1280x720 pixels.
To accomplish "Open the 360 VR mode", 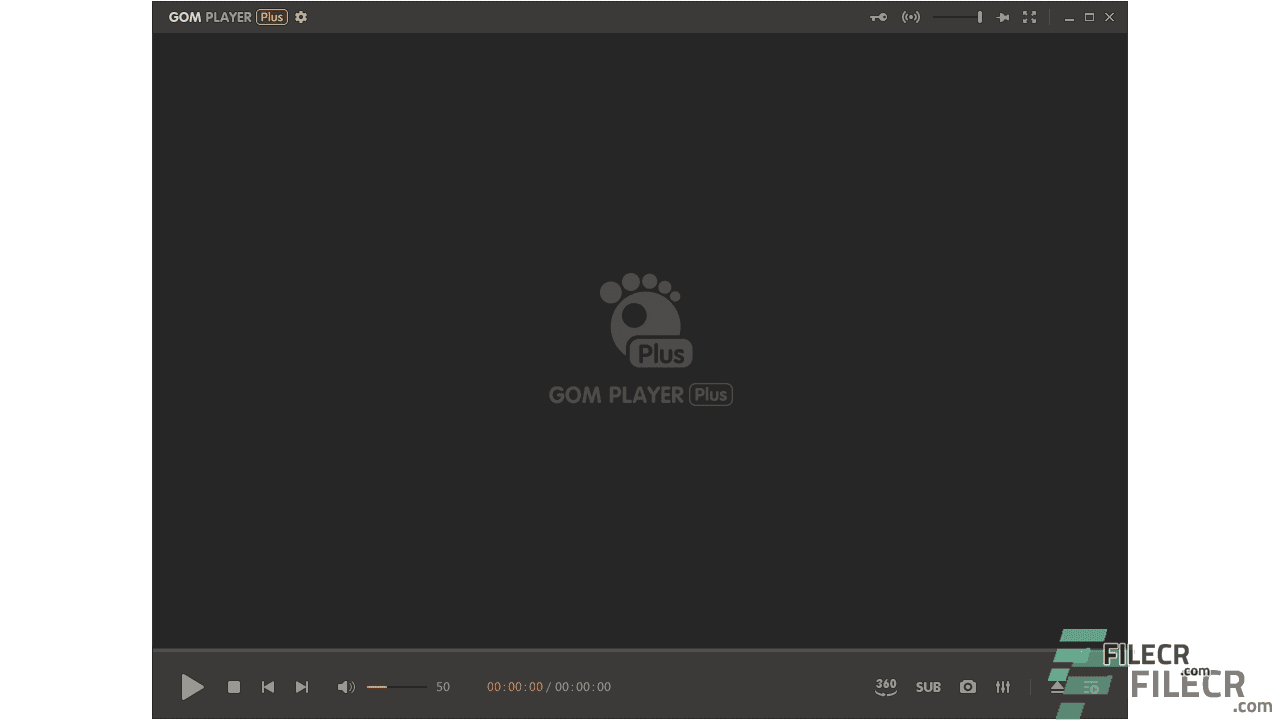I will 885,687.
